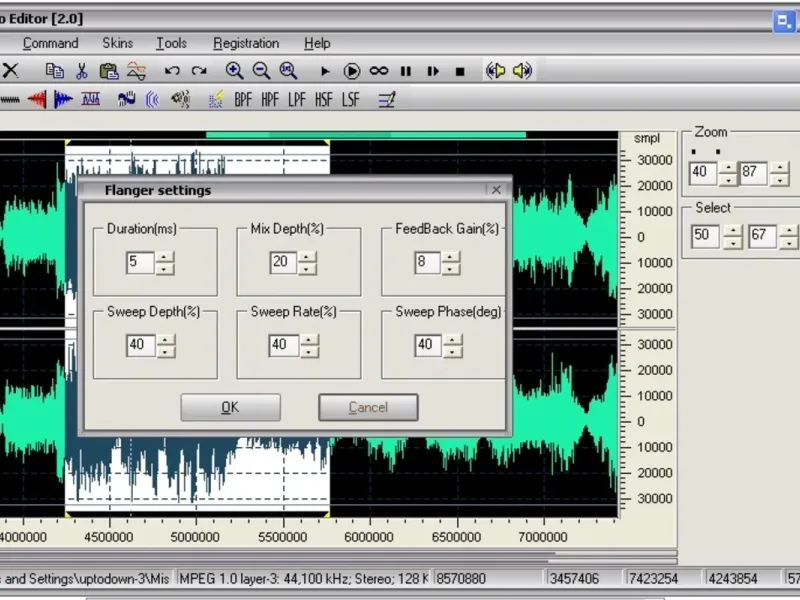800x600 pixels.
Task: Toggle loop playback infinity icon
Action: tap(379, 71)
